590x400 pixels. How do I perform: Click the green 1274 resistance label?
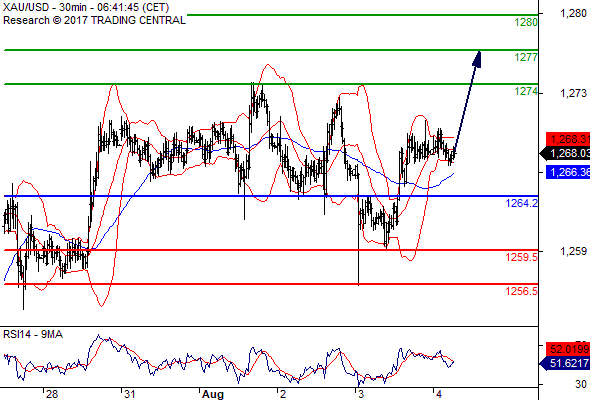point(526,91)
